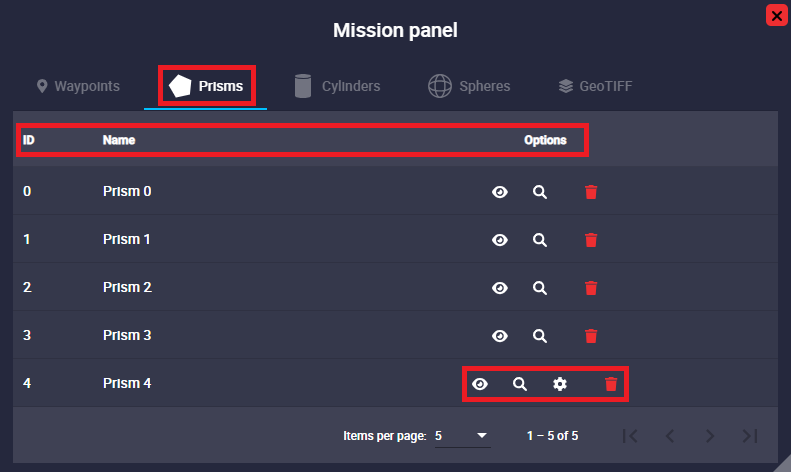Toggle visibility of Prism 0

[x=500, y=192]
